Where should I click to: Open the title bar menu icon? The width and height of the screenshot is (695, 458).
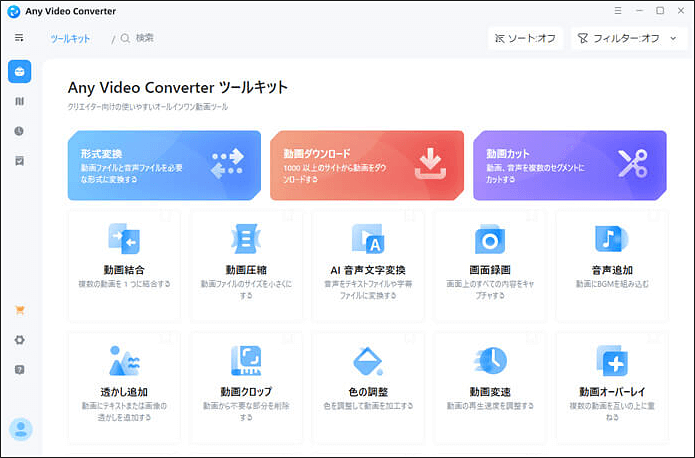click(x=618, y=11)
